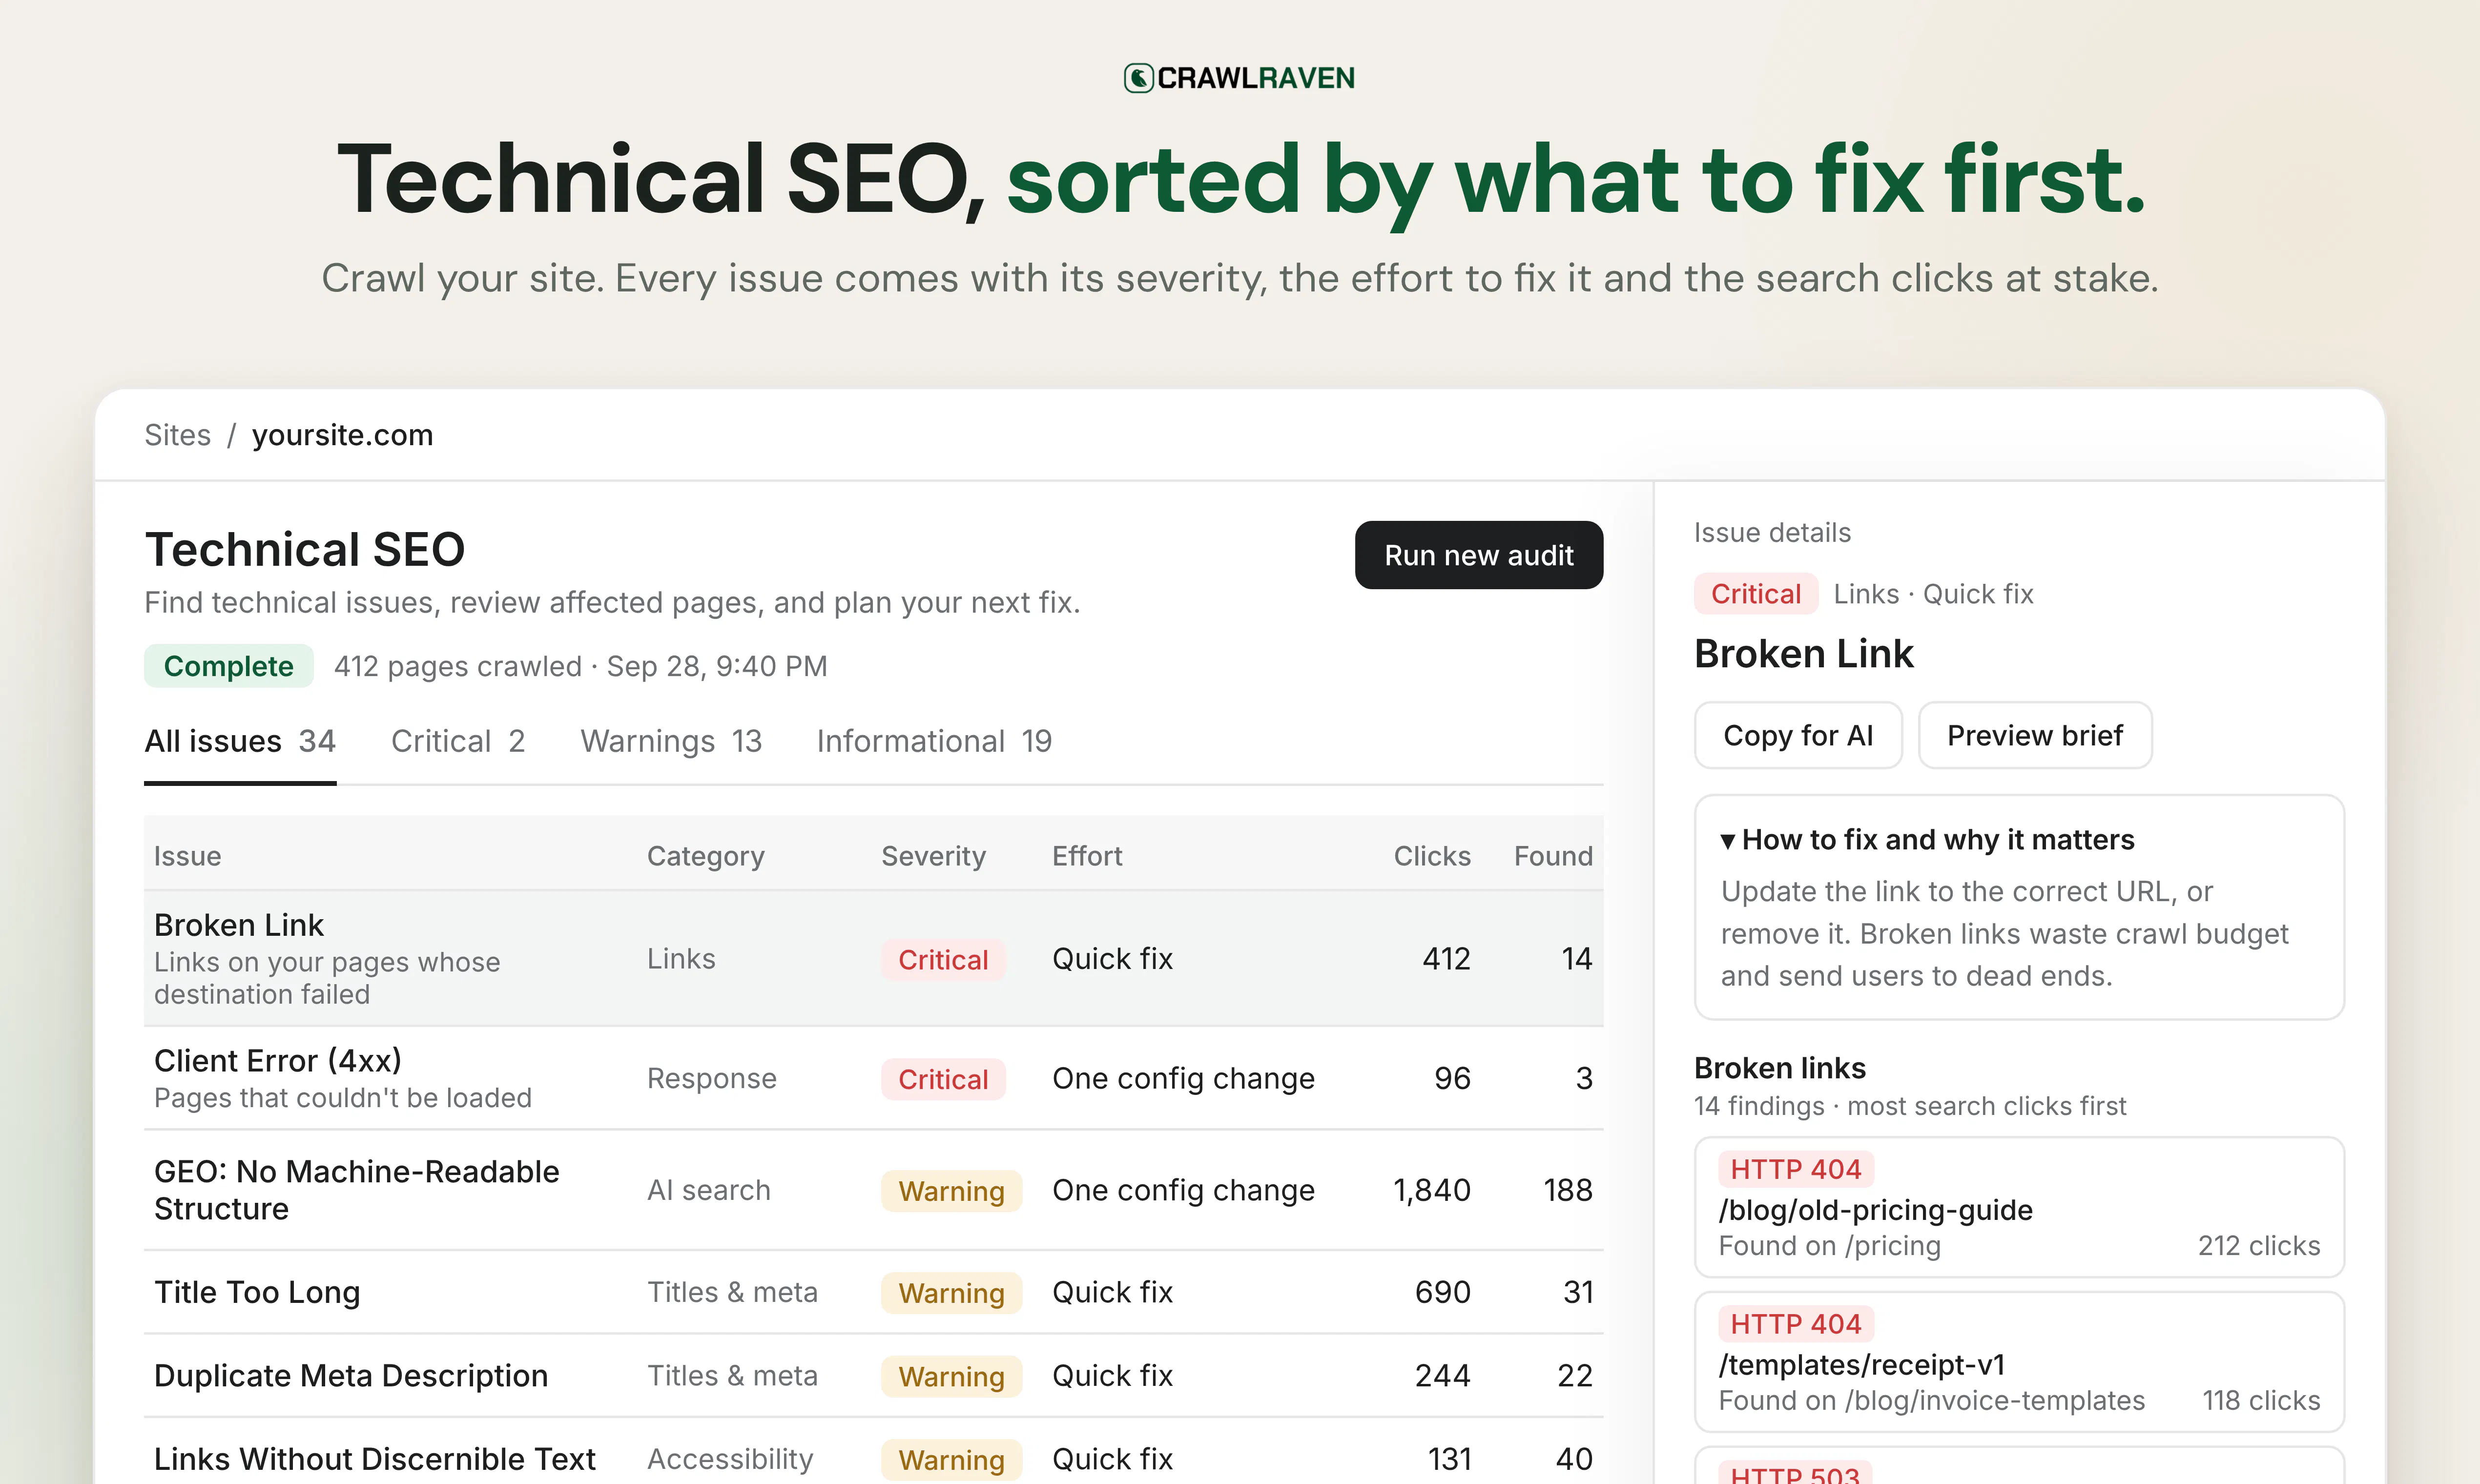Click the Run new audit button

[x=1479, y=555]
